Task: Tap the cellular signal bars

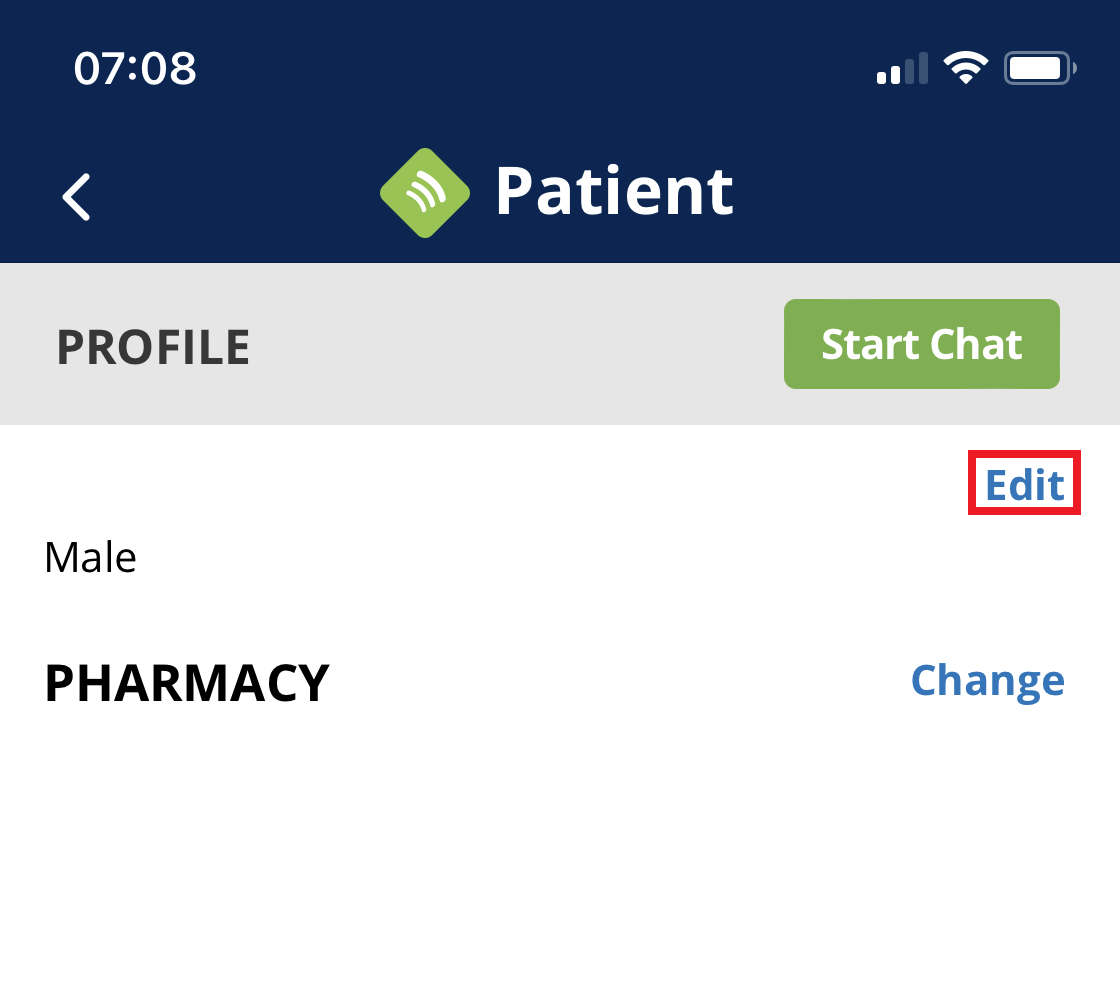Action: pos(902,70)
